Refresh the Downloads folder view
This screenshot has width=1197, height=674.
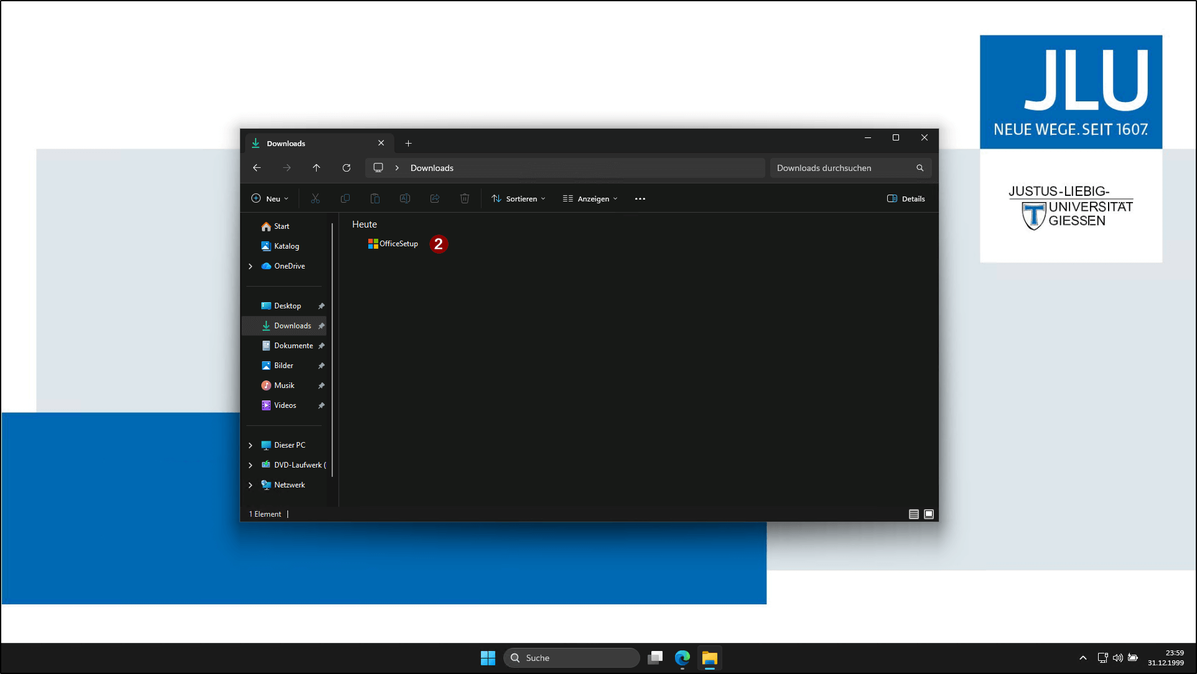coord(347,168)
